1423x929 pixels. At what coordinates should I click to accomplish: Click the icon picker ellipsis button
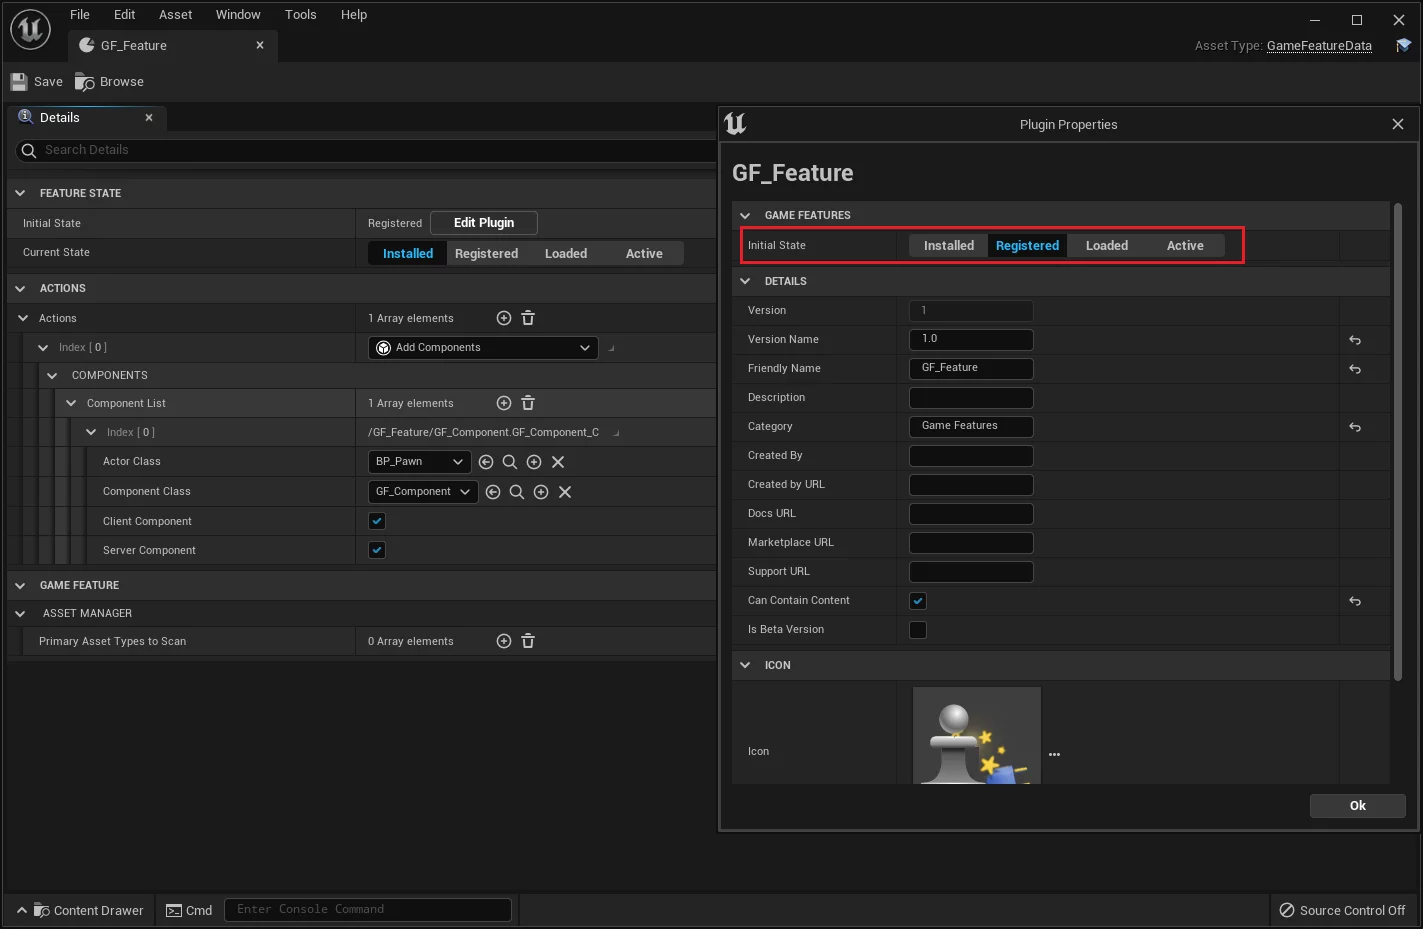(1054, 754)
